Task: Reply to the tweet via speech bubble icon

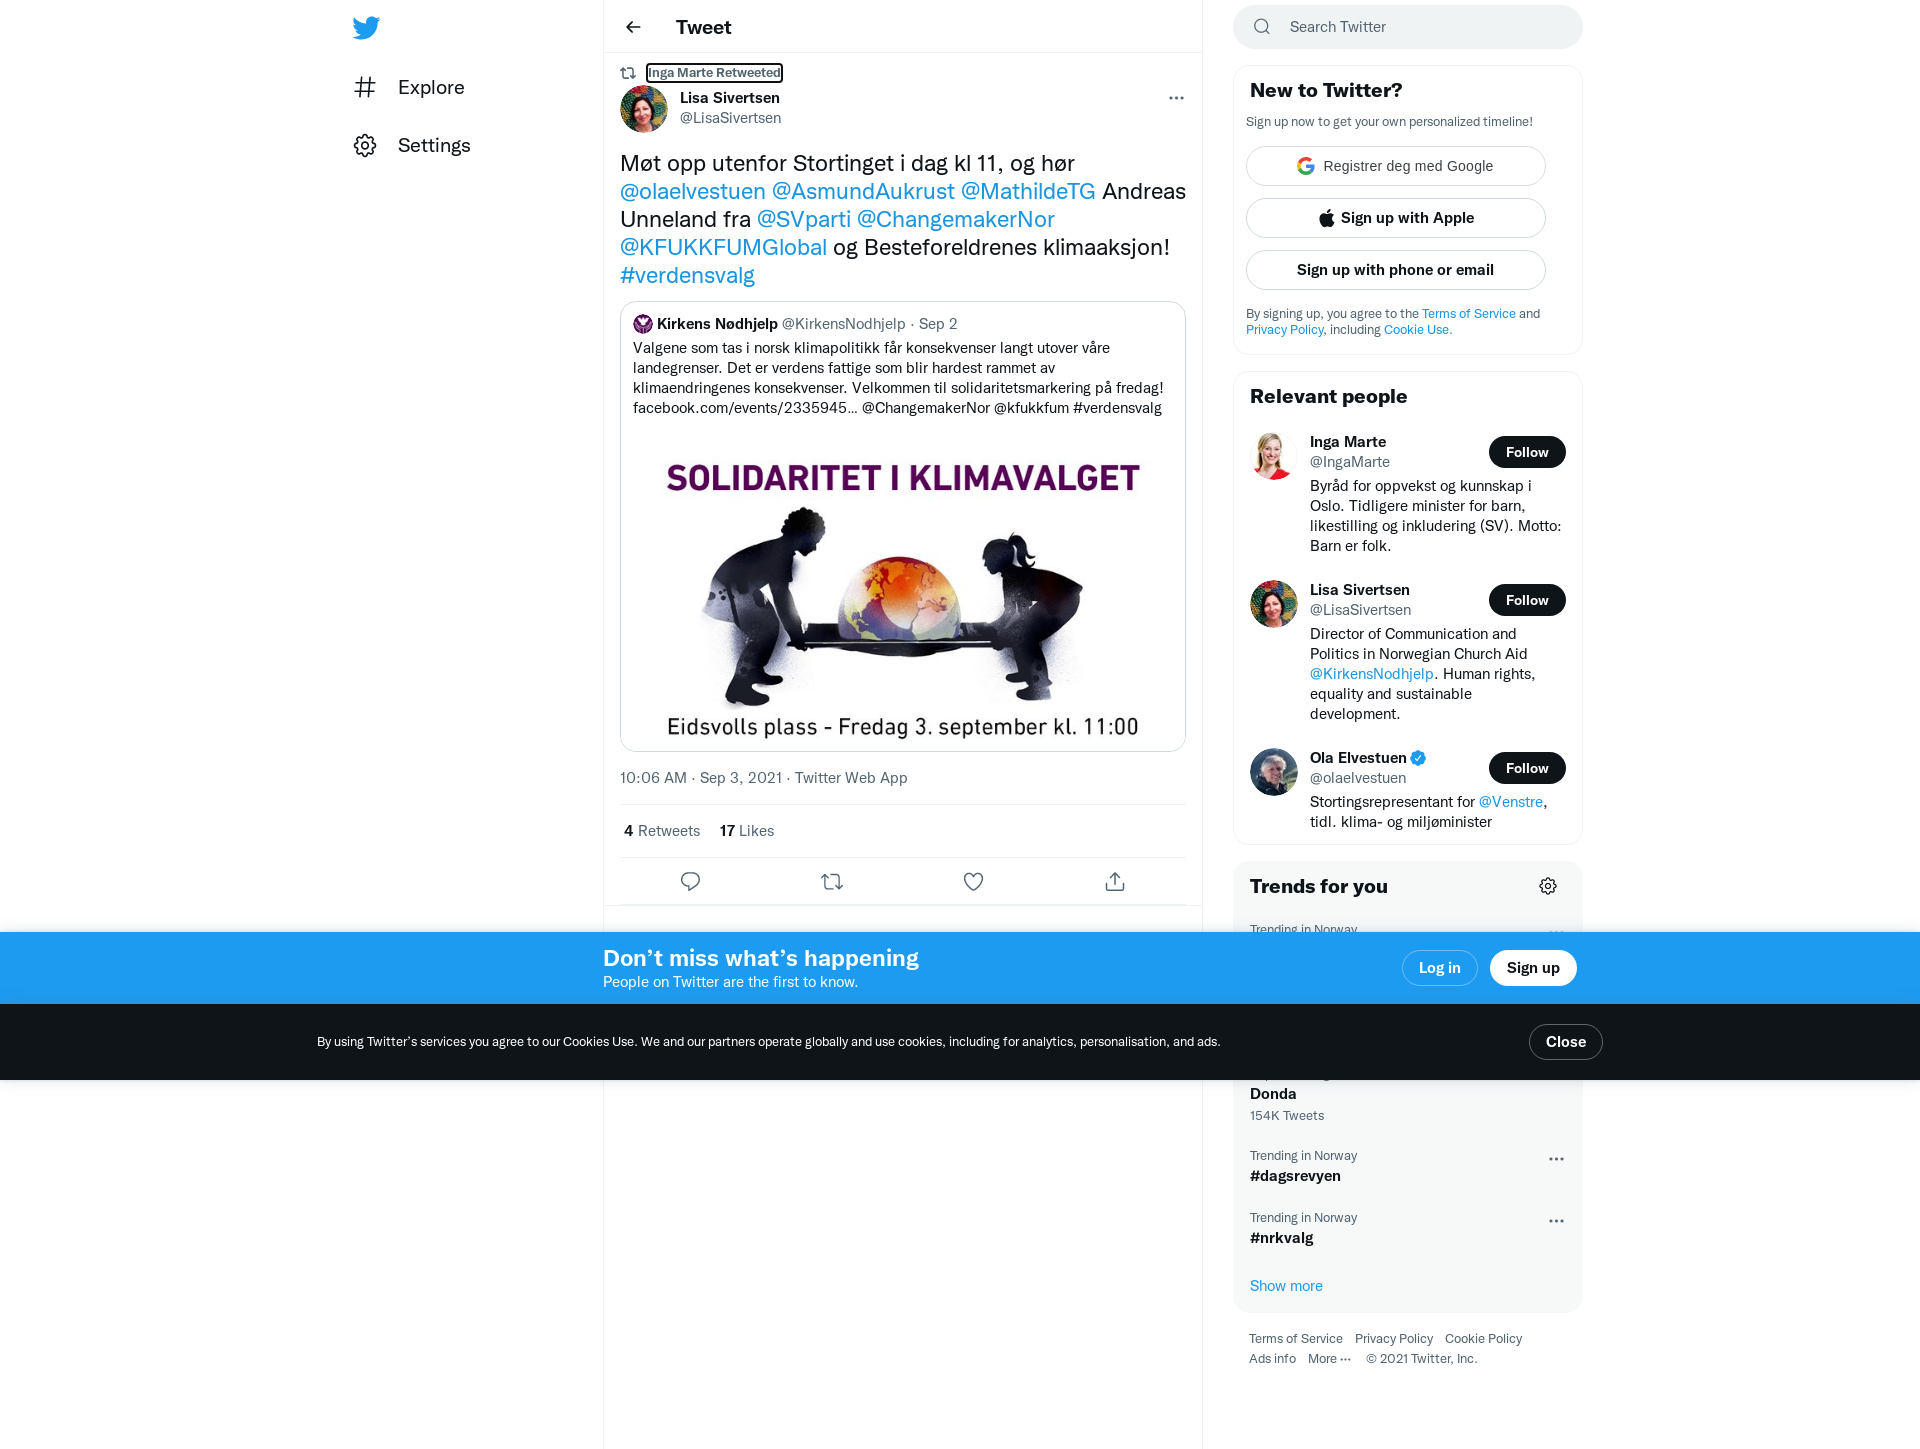Action: coord(690,881)
